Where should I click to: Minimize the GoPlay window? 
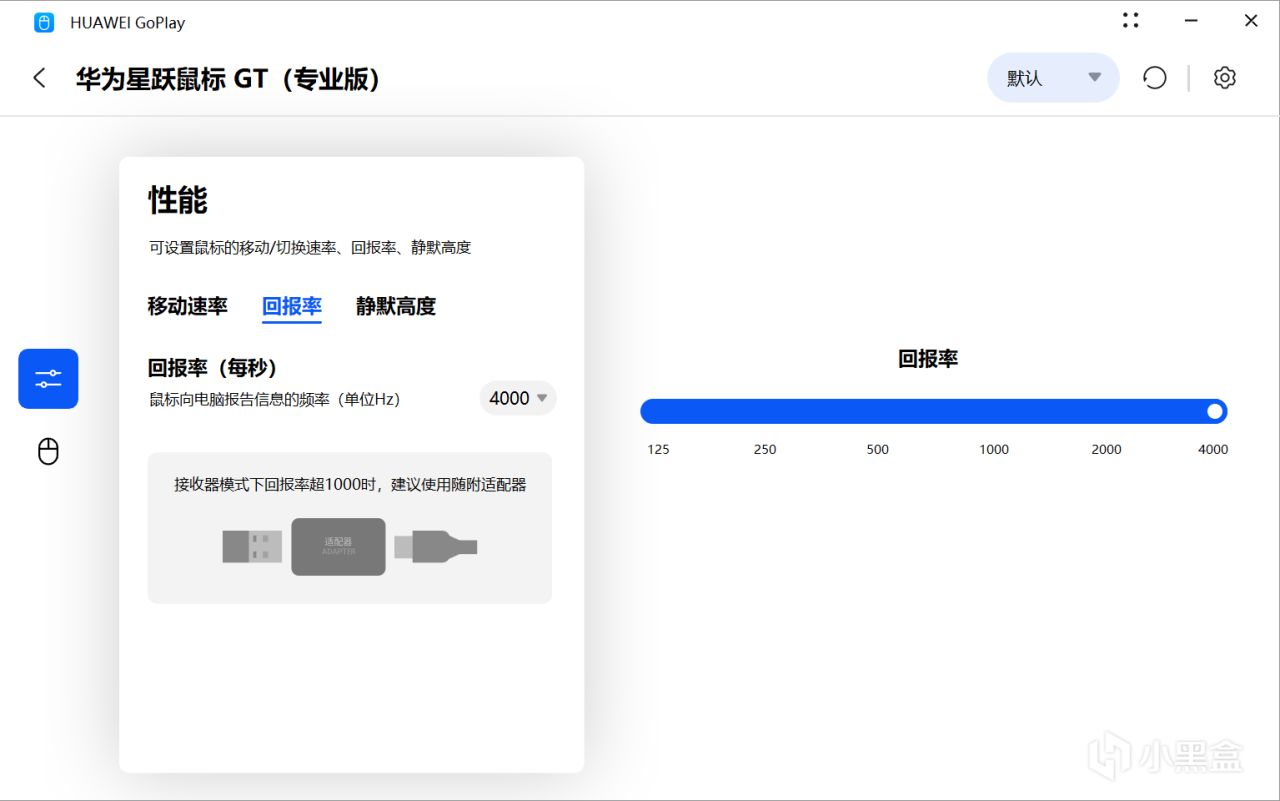(x=1191, y=20)
